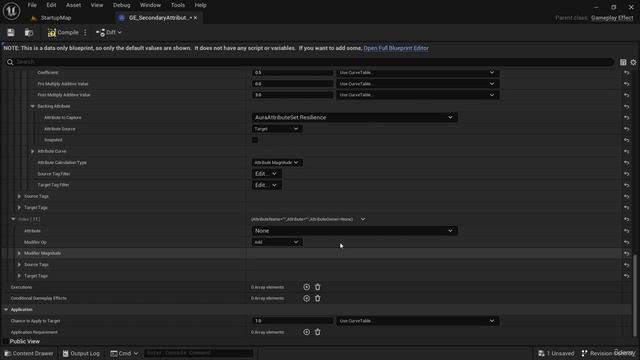
Task: Save the current asset
Action: (x=11, y=32)
